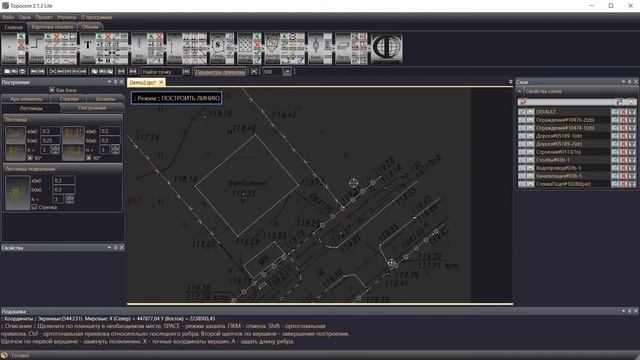Toggle the left staircase 90° checkbox
Viewport: 640px width, 360px height.
pos(30,158)
